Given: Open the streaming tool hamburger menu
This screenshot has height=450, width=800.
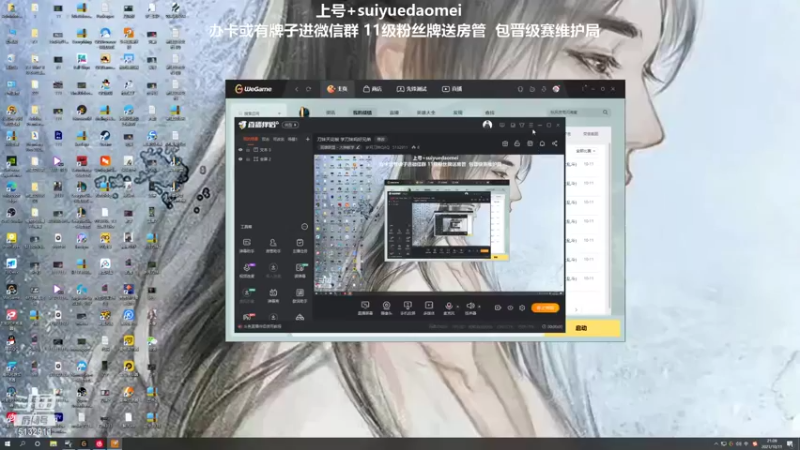Looking at the screenshot, I should (x=531, y=125).
